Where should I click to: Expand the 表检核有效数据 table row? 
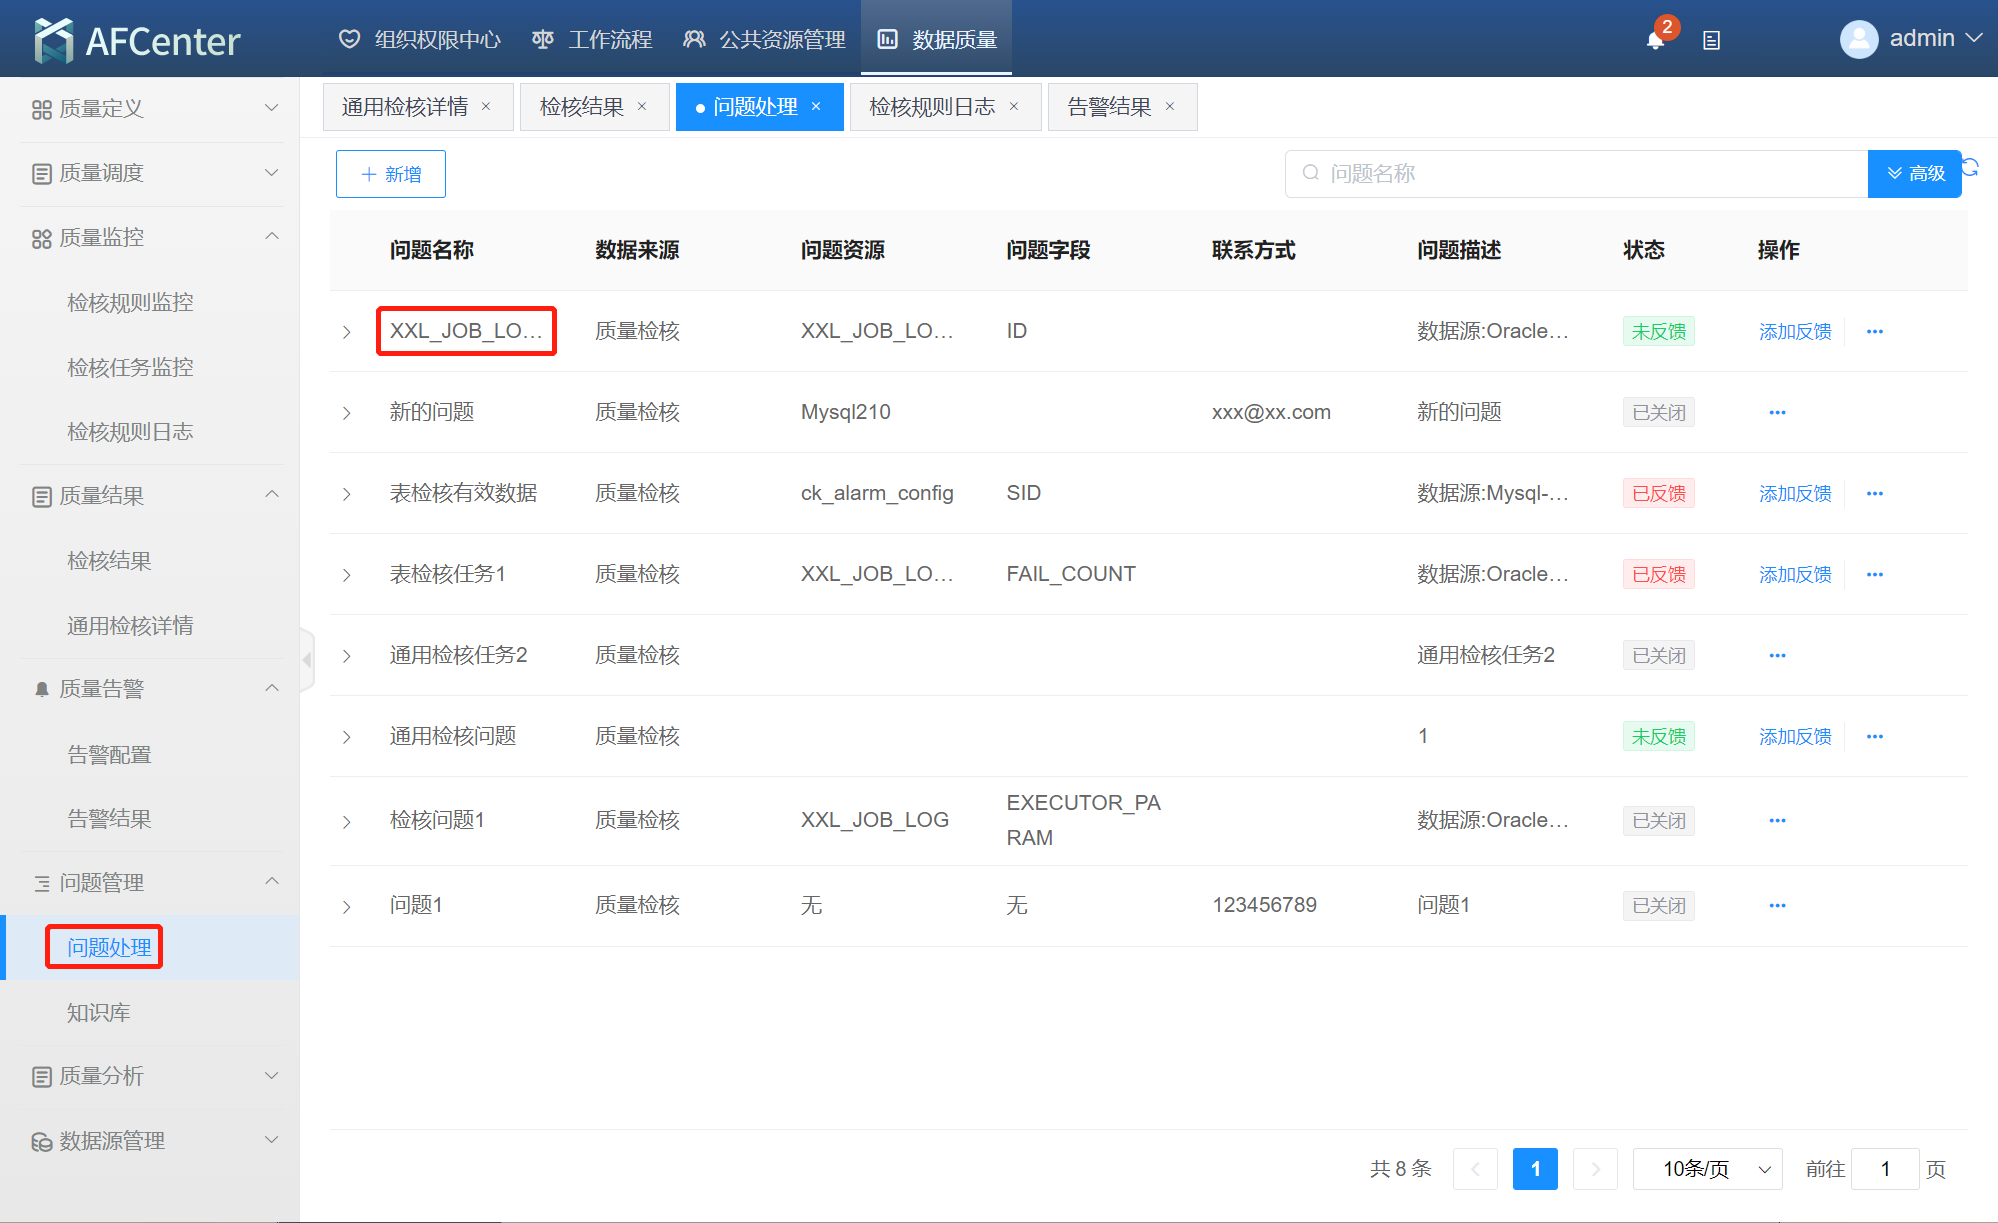point(347,494)
